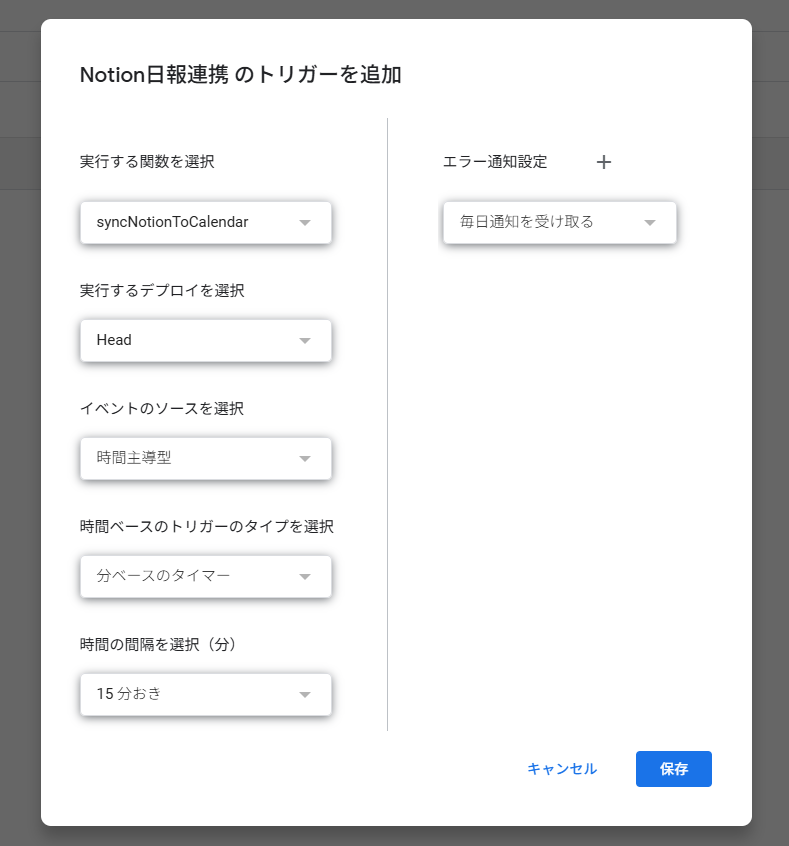Open the 分ベースのタイマー trigger type dropdown

(x=206, y=576)
